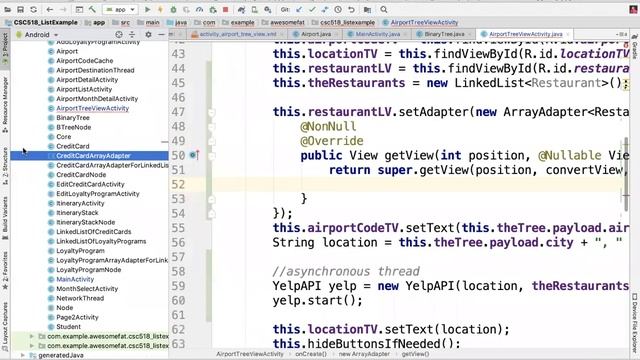Screen dimensions: 640x360
Task: Open the Structure tool window
Action: [x=5, y=166]
